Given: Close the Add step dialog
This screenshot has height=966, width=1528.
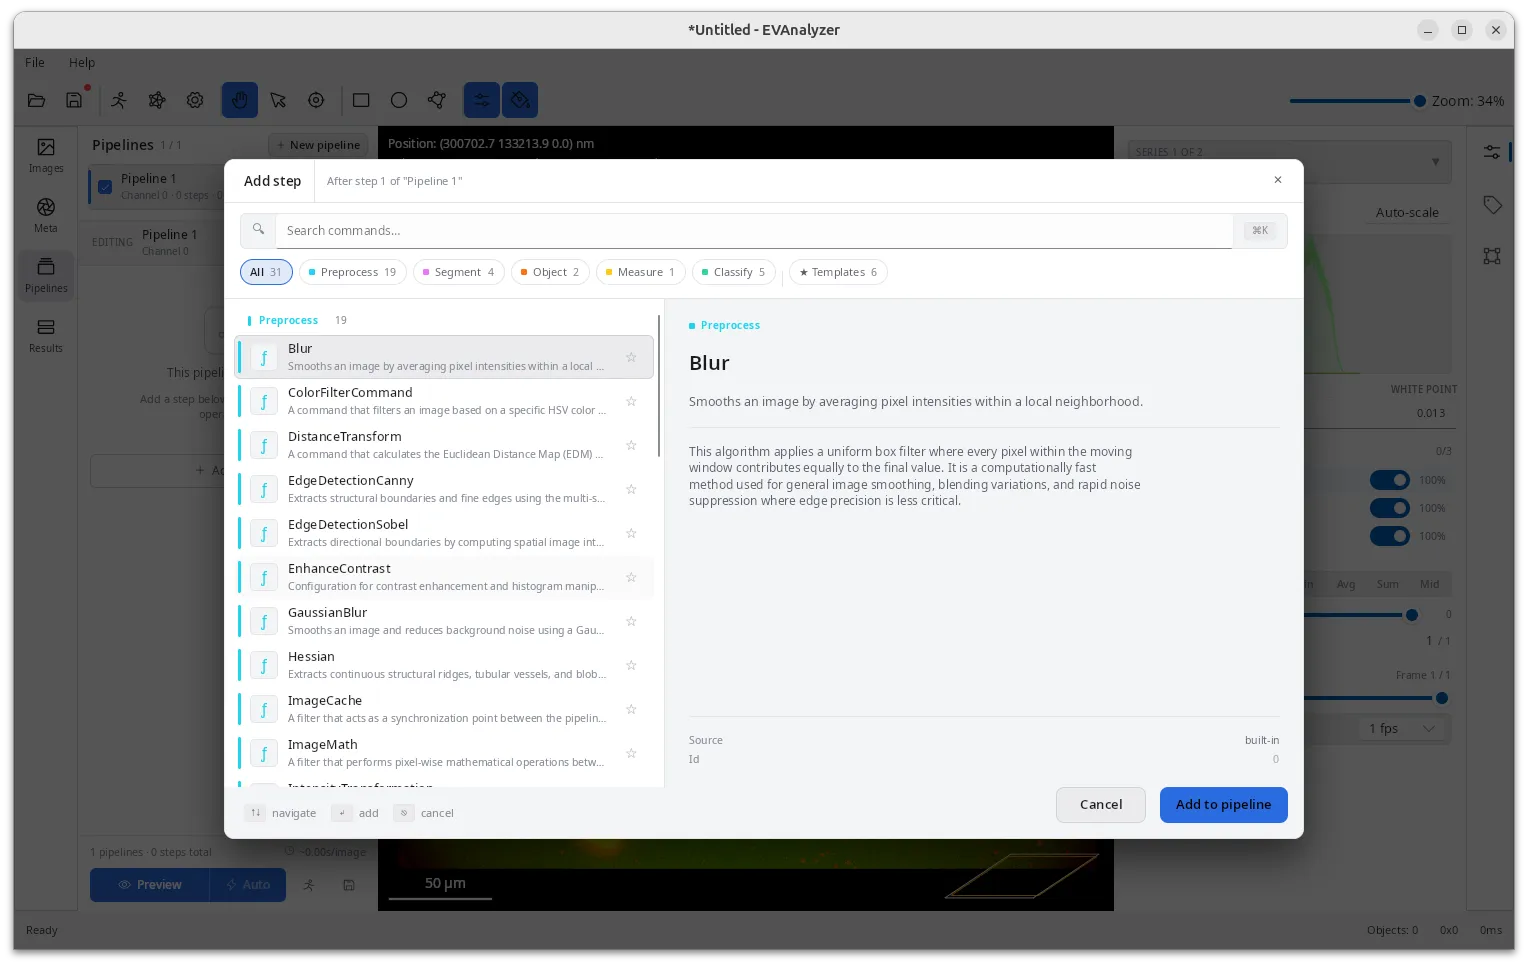Looking at the screenshot, I should pyautogui.click(x=1278, y=180).
